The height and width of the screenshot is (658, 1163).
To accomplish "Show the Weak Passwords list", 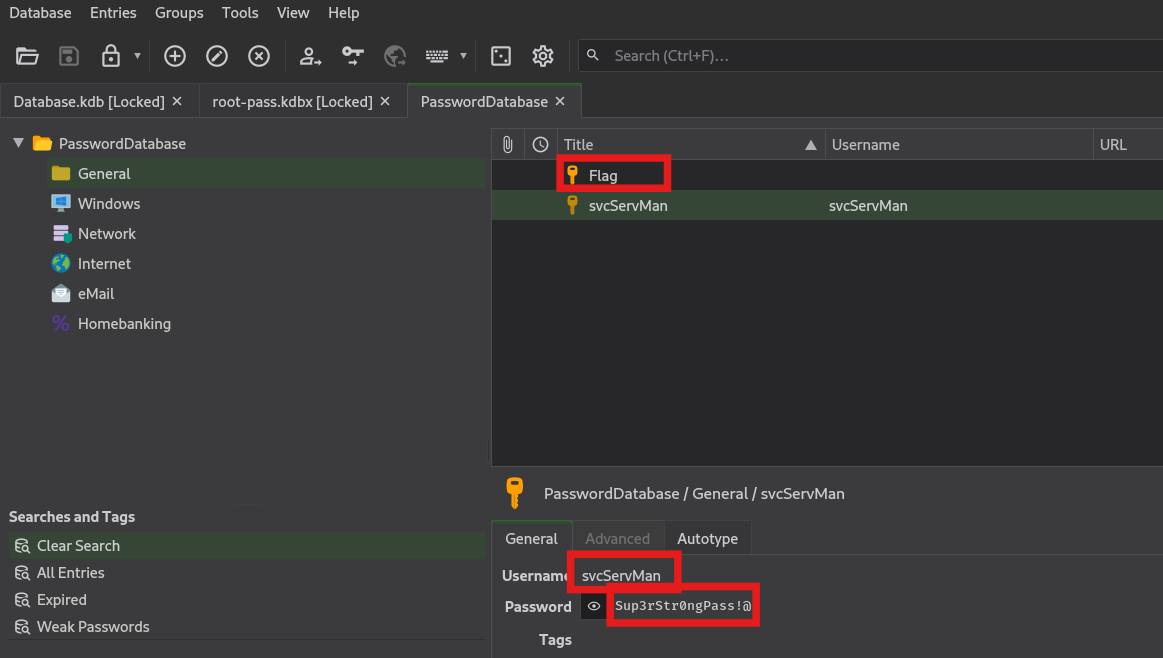I will [92, 627].
